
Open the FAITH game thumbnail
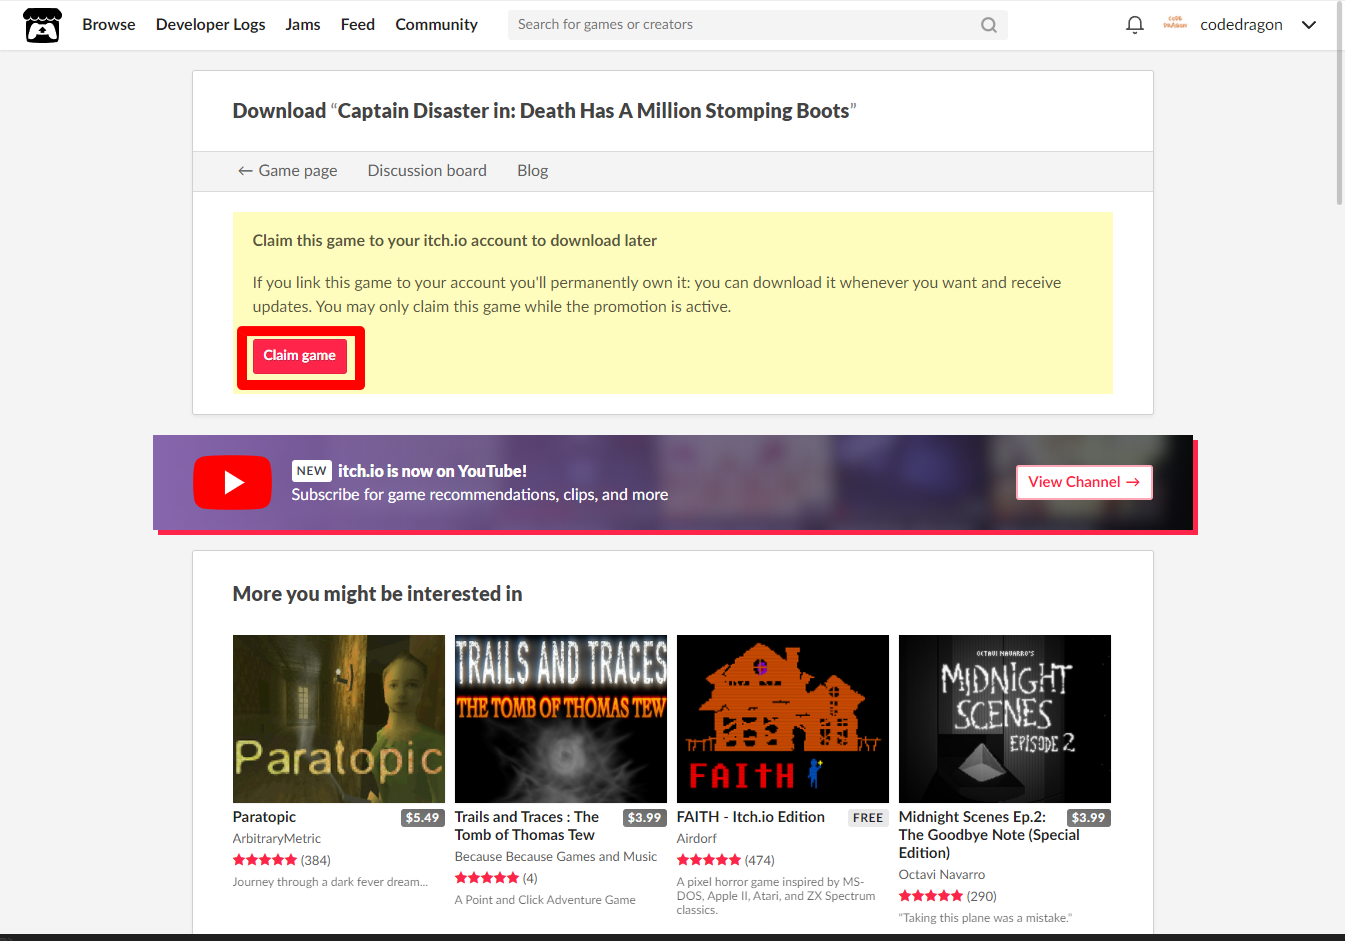(x=783, y=719)
